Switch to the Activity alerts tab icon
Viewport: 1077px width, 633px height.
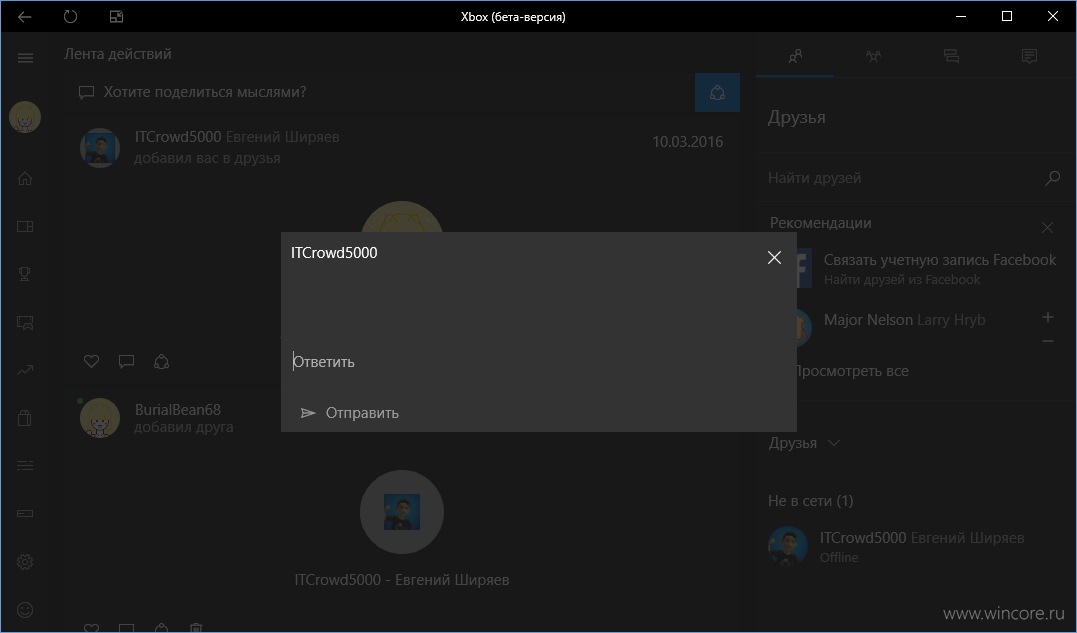pos(1029,56)
